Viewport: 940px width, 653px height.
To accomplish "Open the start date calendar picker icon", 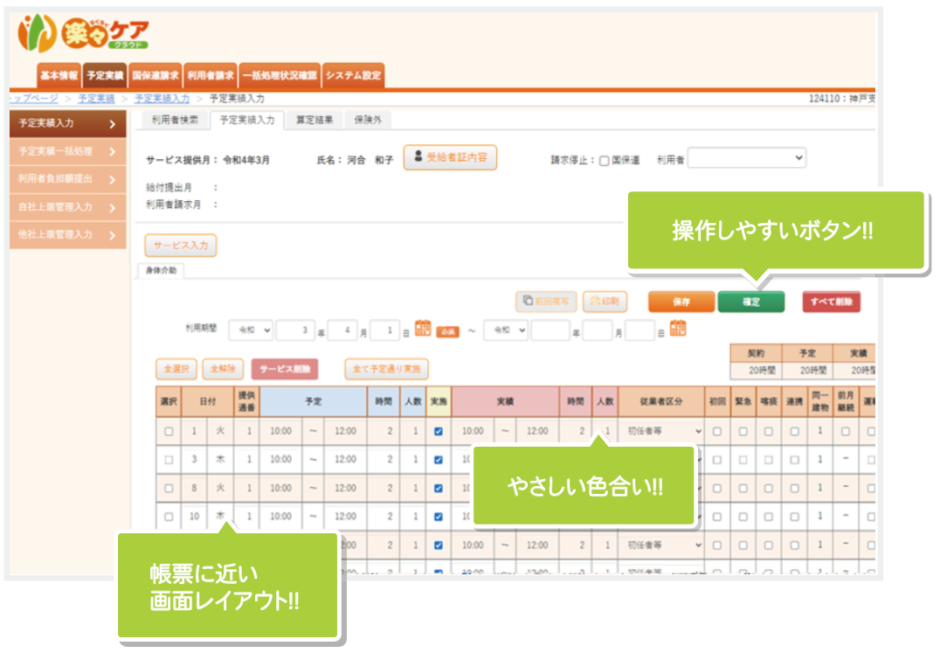I will pyautogui.click(x=422, y=329).
